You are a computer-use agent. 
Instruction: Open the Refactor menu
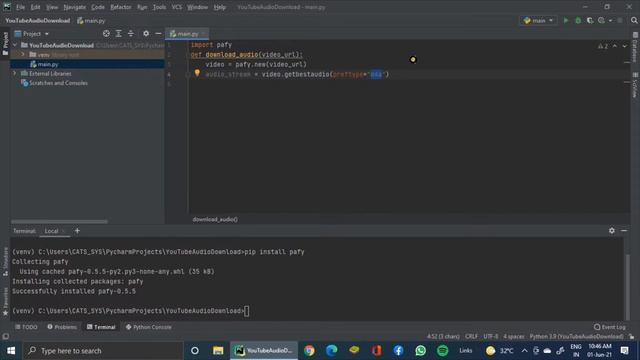pos(121,7)
